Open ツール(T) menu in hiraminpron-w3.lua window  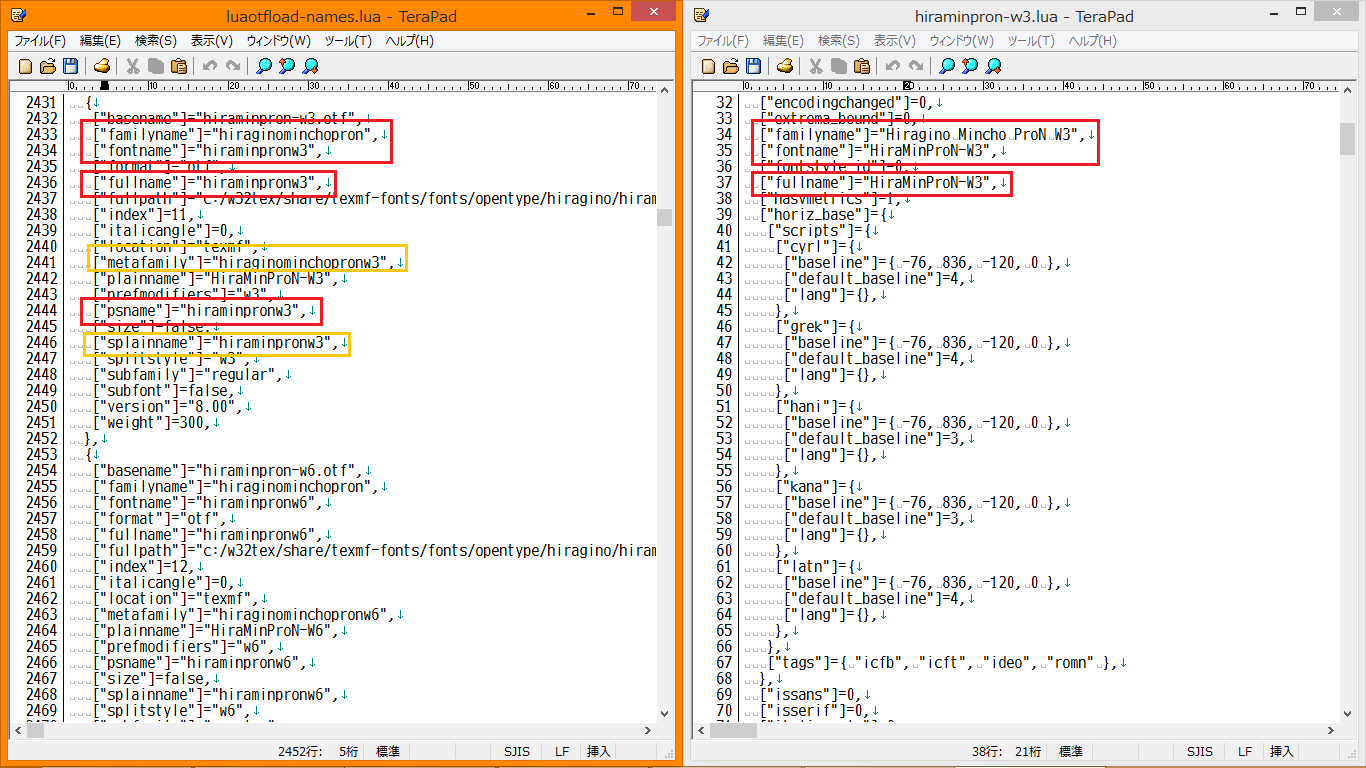[x=1031, y=41]
